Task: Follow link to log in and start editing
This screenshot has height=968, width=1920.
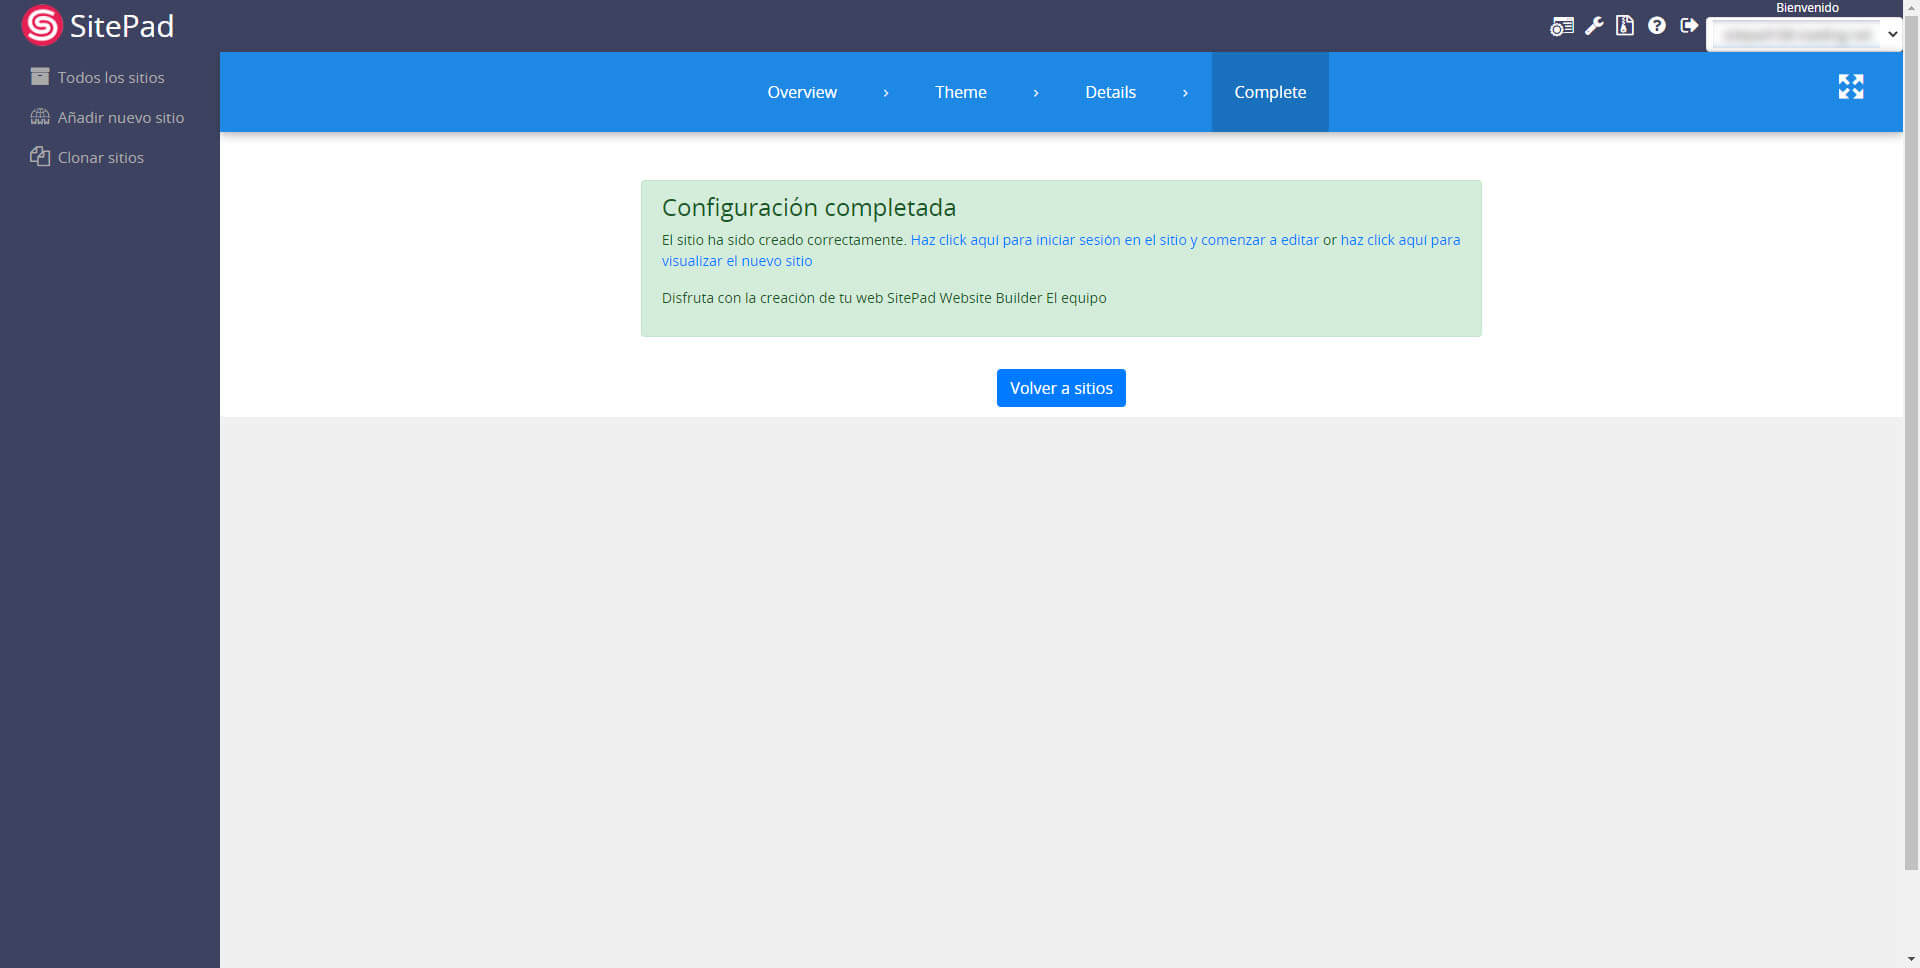Action: point(1114,240)
